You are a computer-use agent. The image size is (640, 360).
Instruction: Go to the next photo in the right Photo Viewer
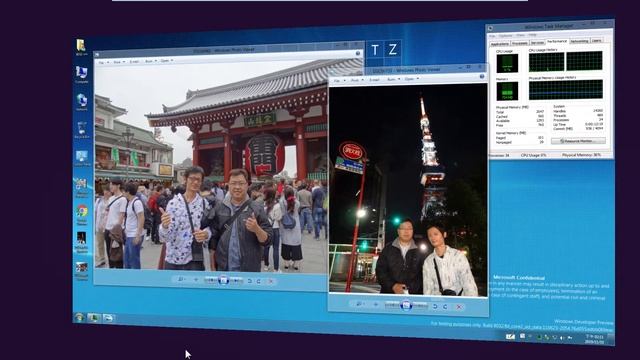(x=420, y=306)
